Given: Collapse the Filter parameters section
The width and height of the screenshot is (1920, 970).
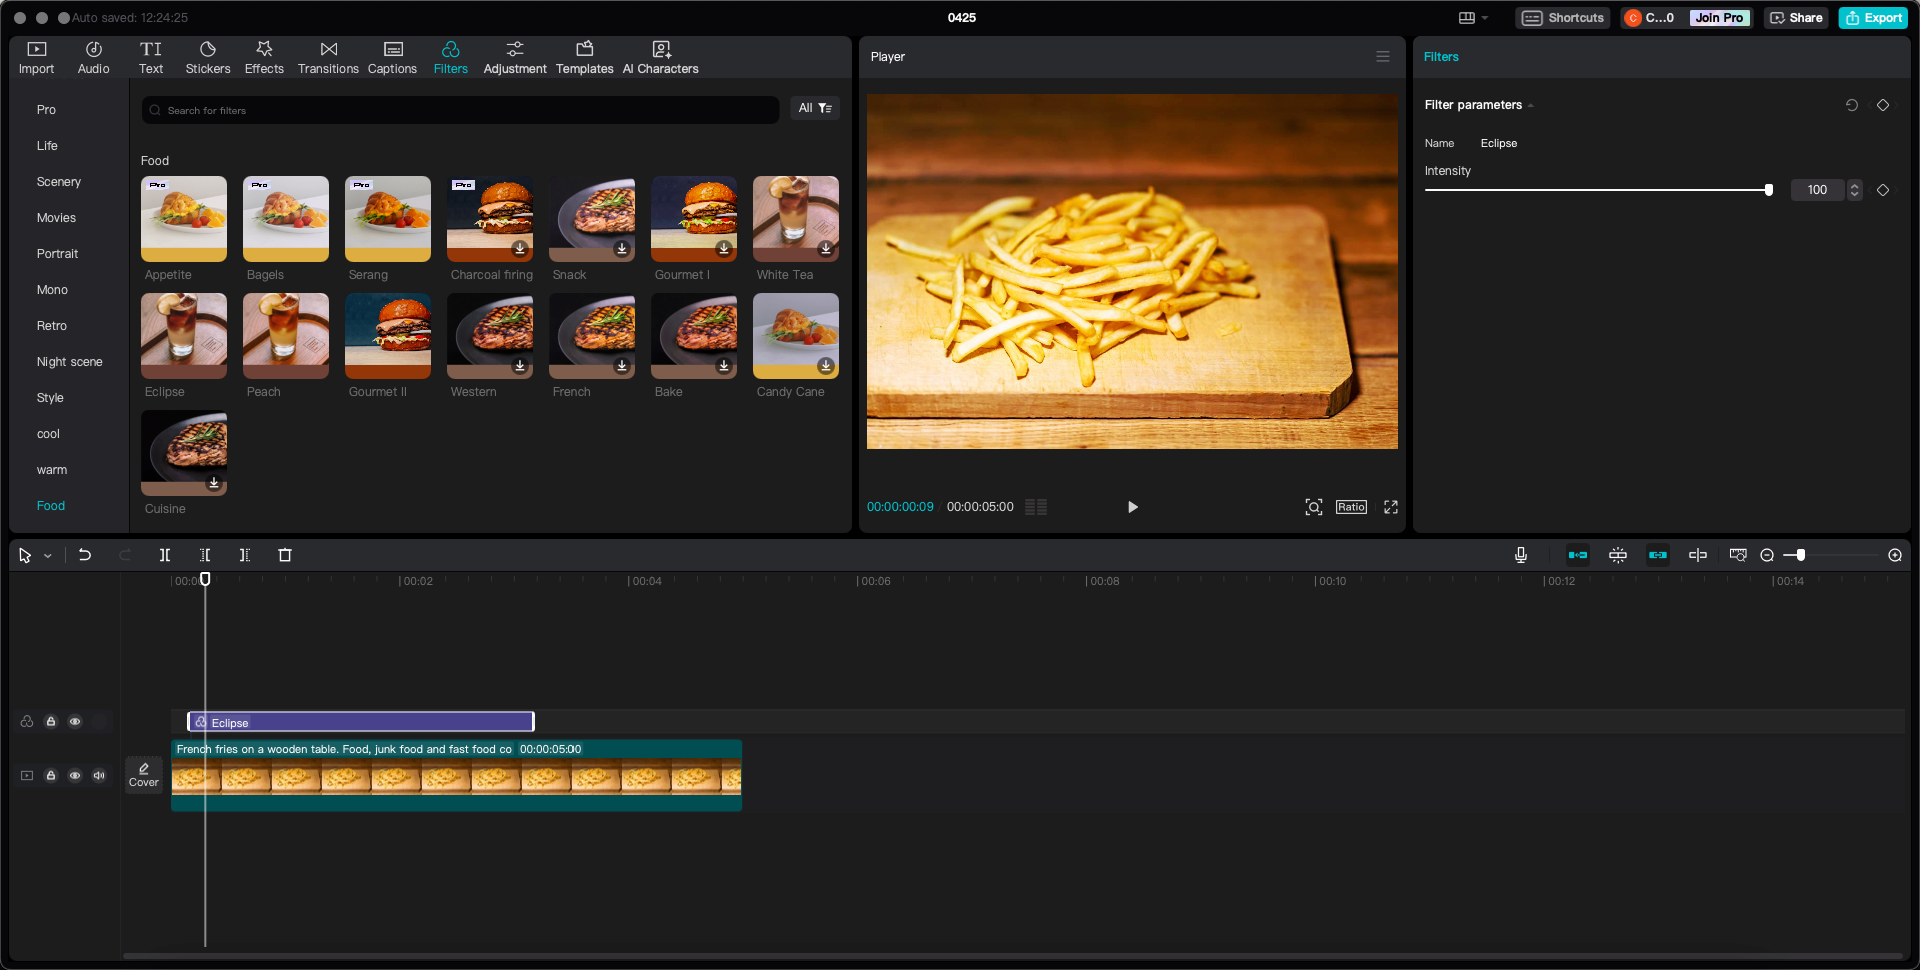Looking at the screenshot, I should (x=1530, y=105).
